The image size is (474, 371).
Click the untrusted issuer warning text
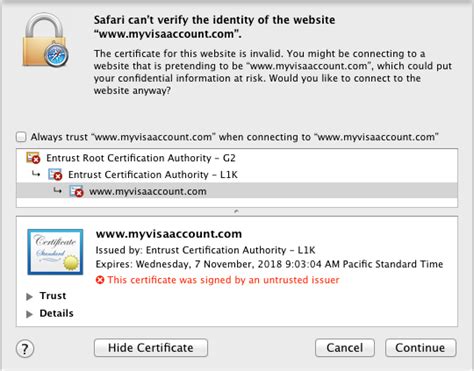point(223,280)
